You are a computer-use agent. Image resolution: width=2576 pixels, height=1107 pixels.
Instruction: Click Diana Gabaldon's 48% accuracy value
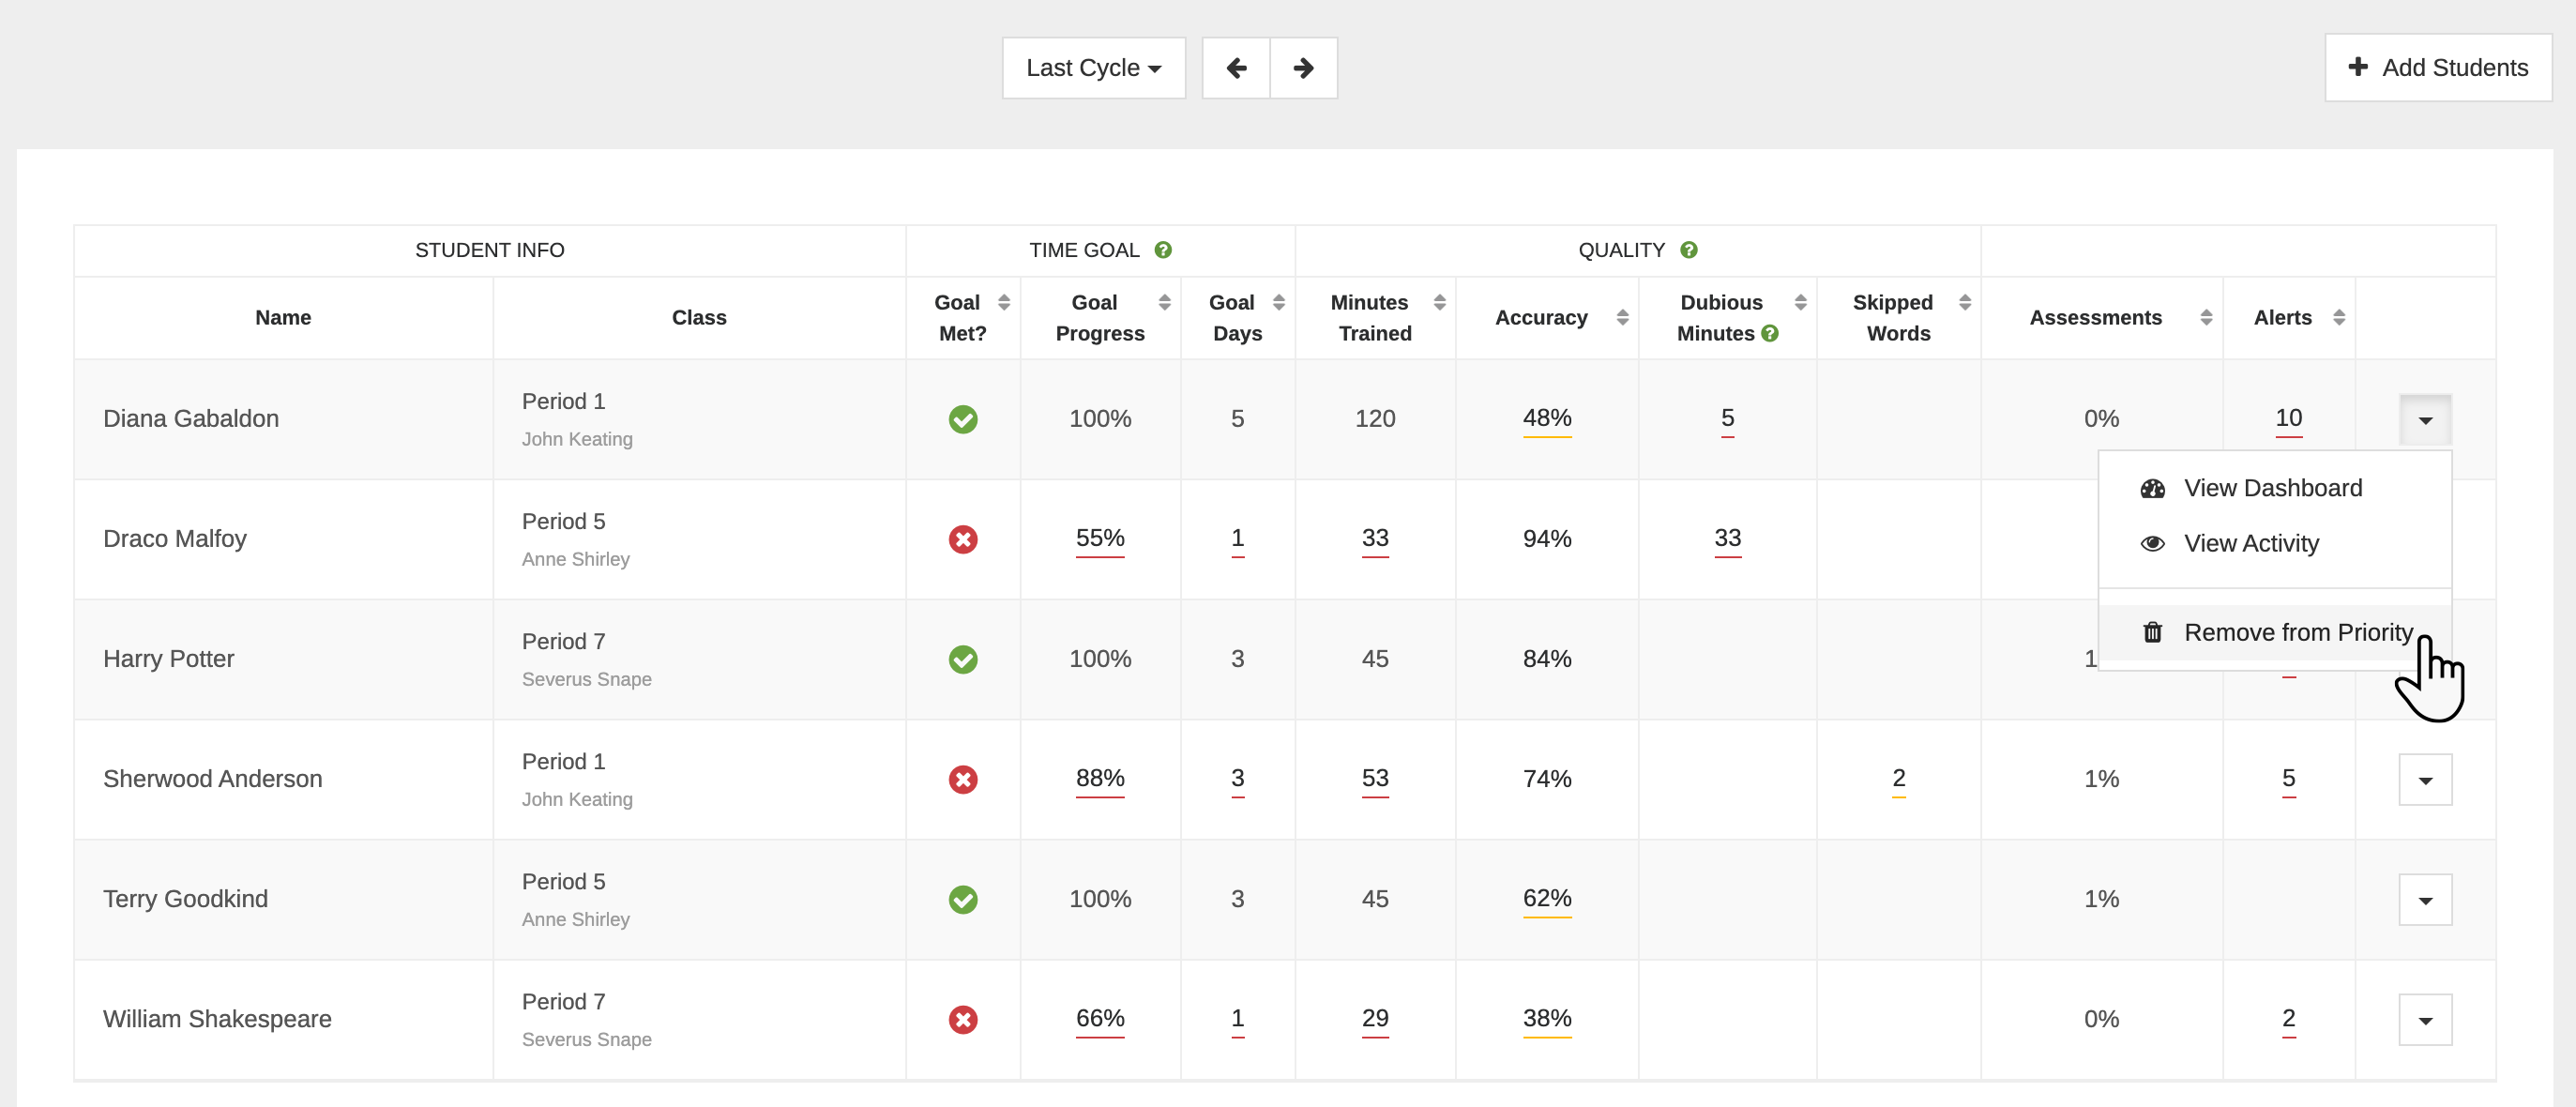pos(1547,418)
